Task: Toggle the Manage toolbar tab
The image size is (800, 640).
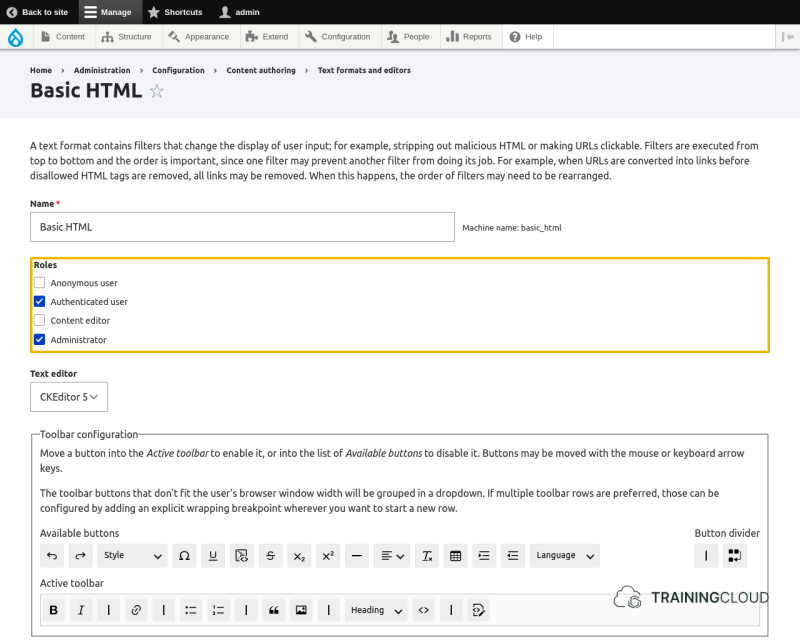Action: (108, 12)
